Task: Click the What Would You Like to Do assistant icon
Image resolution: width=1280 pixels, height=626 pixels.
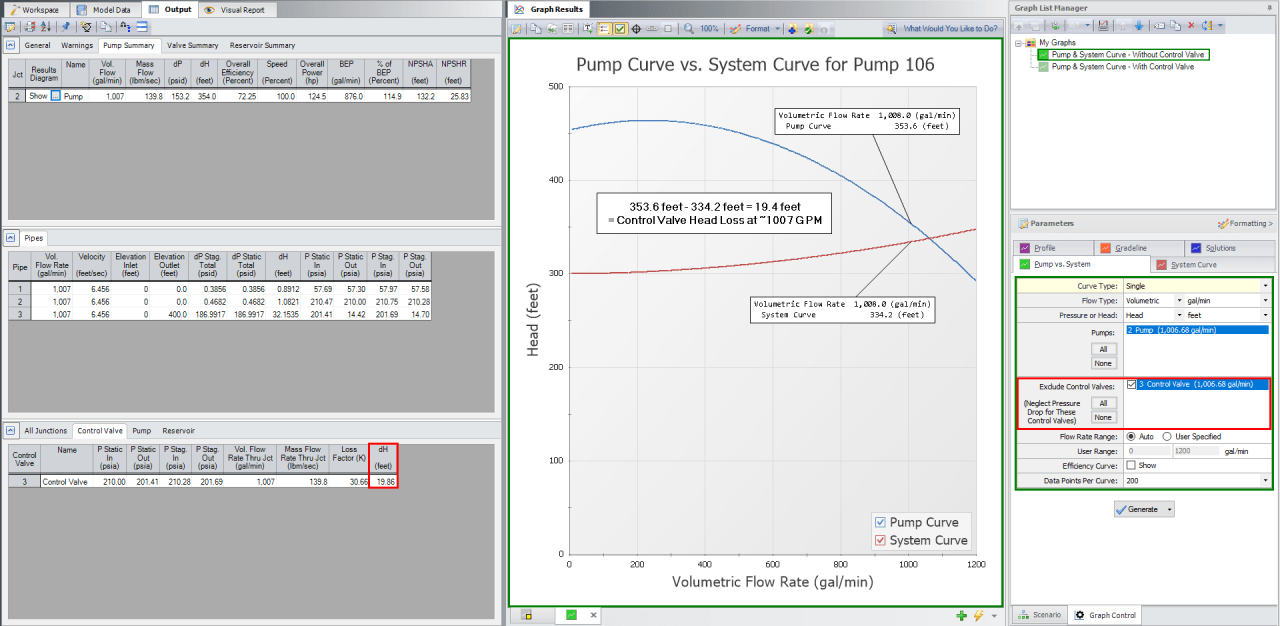Action: click(x=890, y=29)
